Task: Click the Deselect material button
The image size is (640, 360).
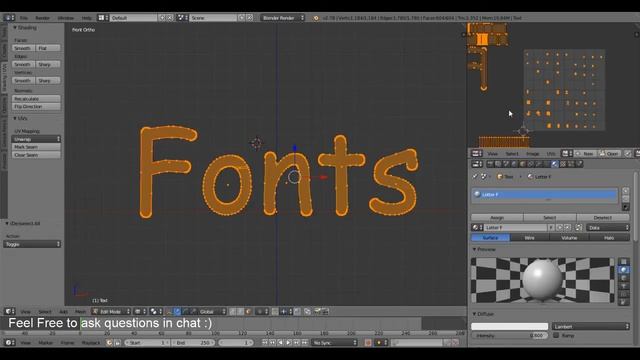Action: pos(602,218)
